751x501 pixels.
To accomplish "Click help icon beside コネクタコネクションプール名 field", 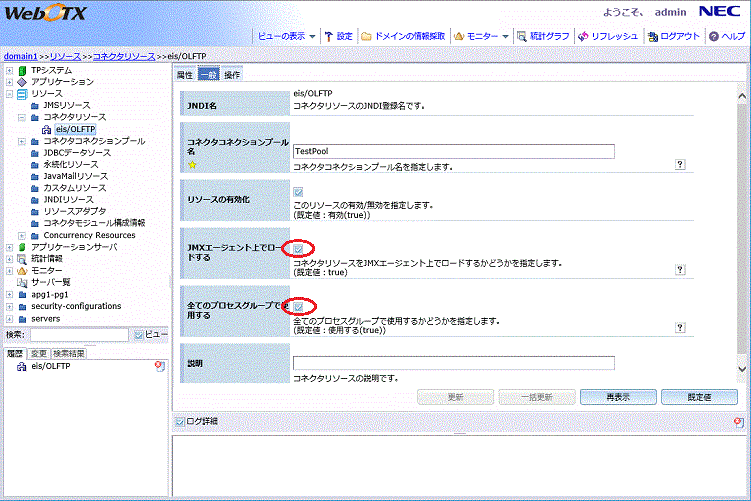I will 680,165.
